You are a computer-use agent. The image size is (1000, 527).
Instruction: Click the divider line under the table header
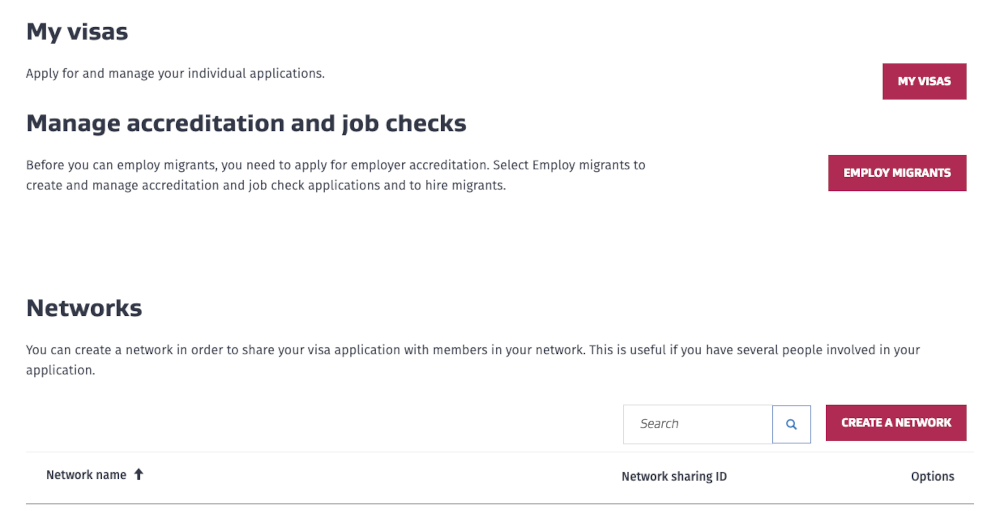point(500,504)
